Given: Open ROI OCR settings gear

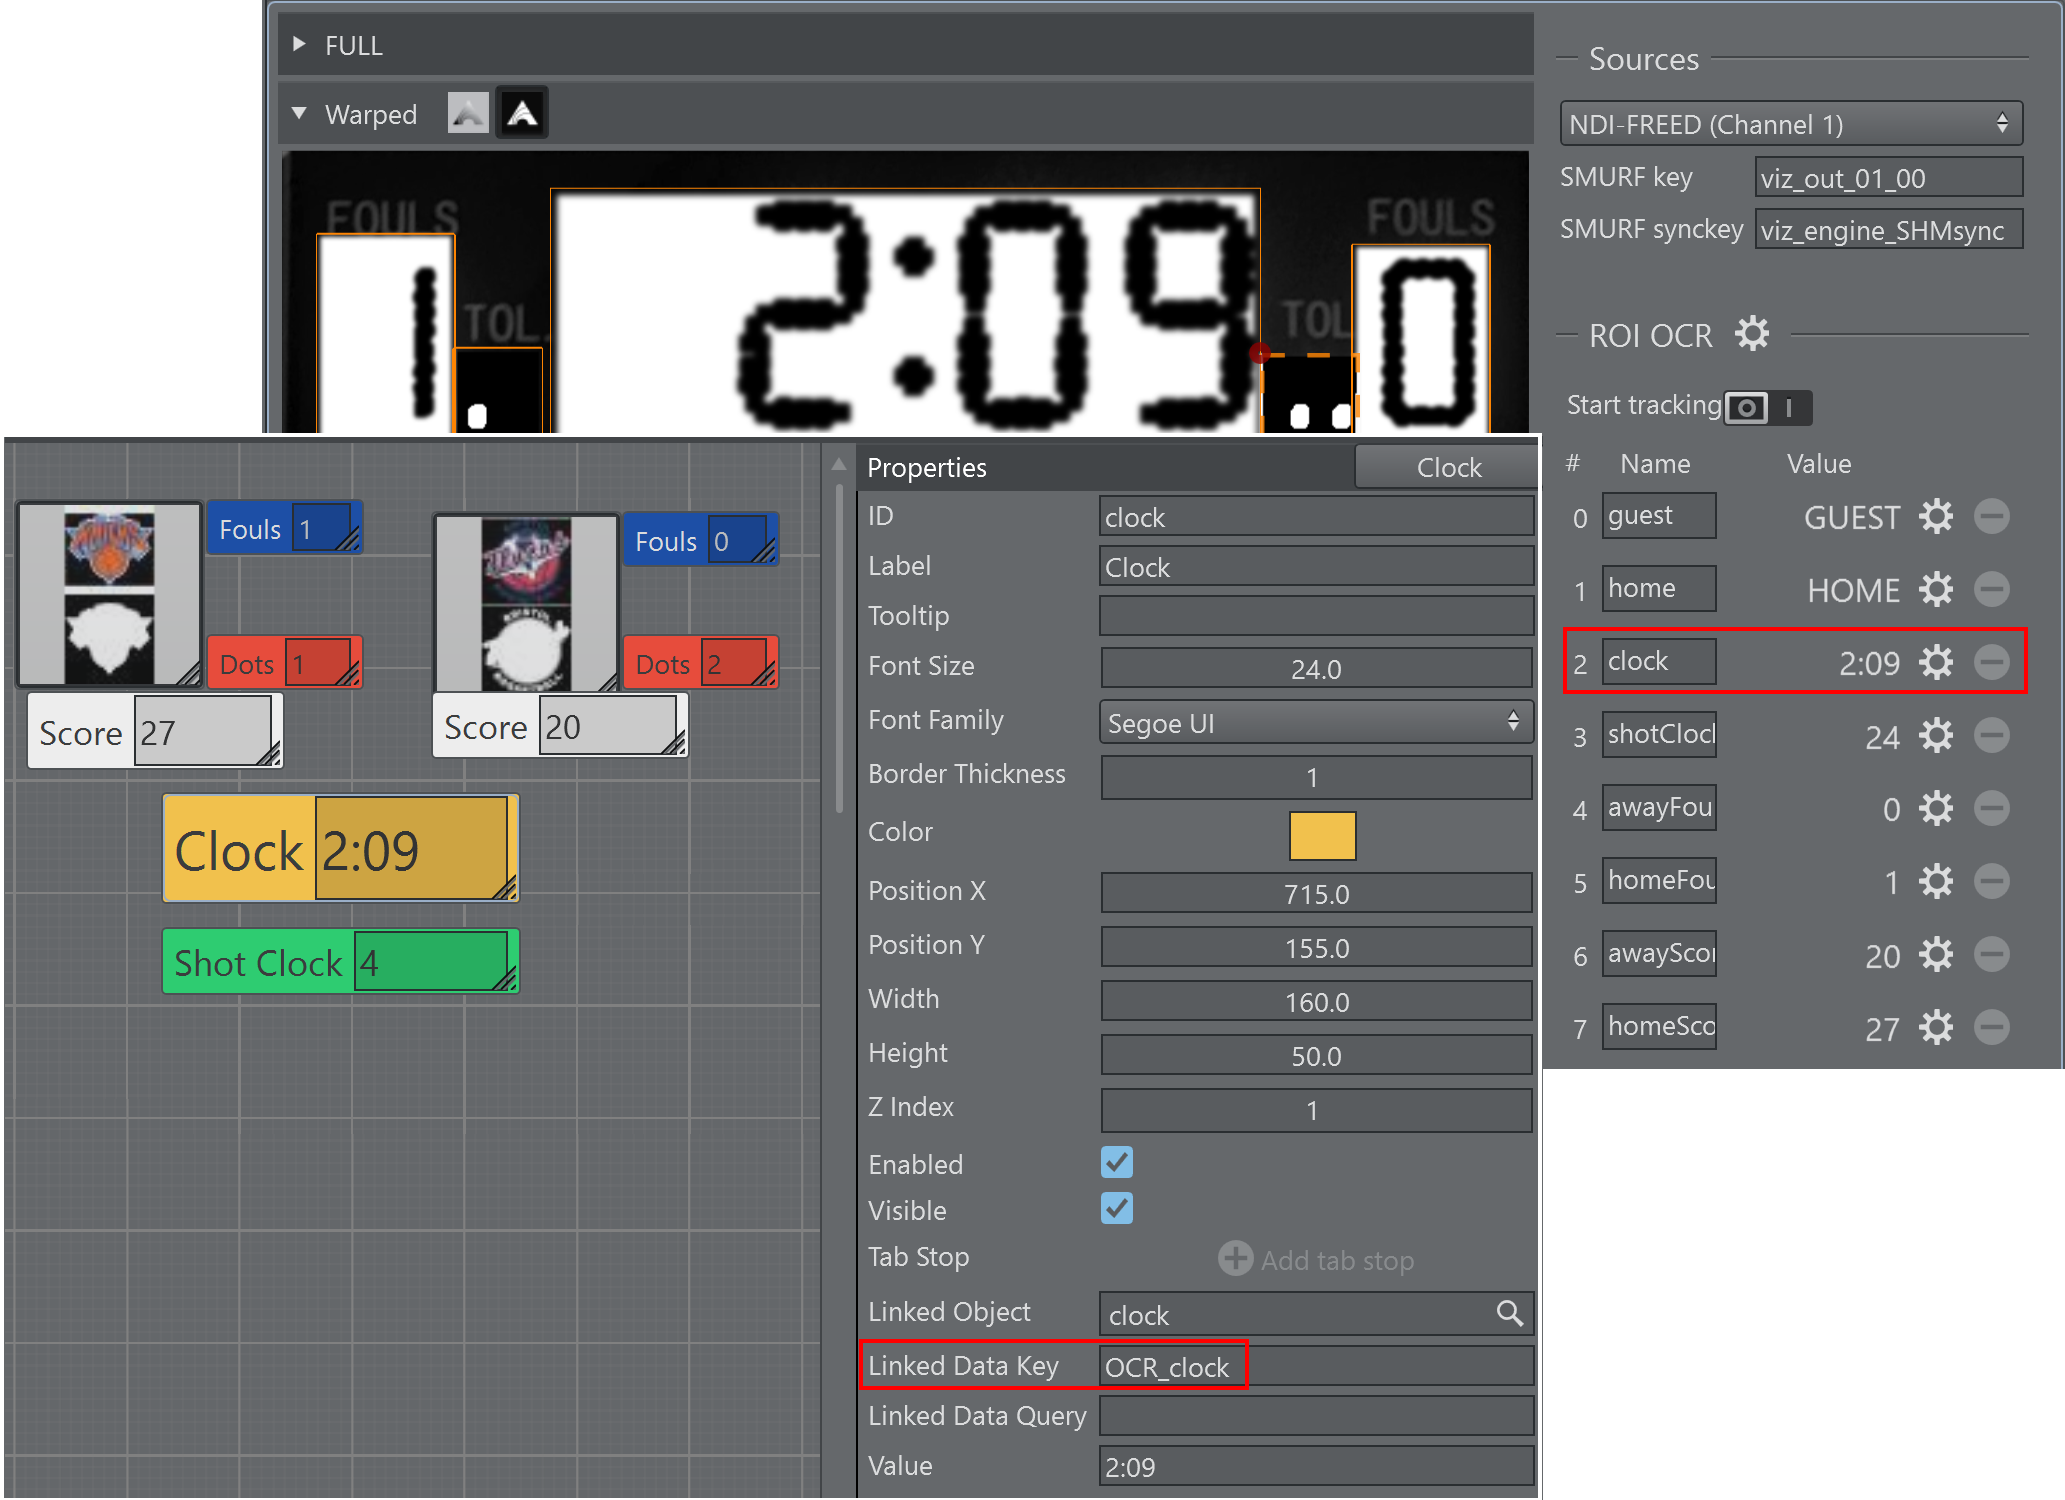Looking at the screenshot, I should [x=1751, y=334].
